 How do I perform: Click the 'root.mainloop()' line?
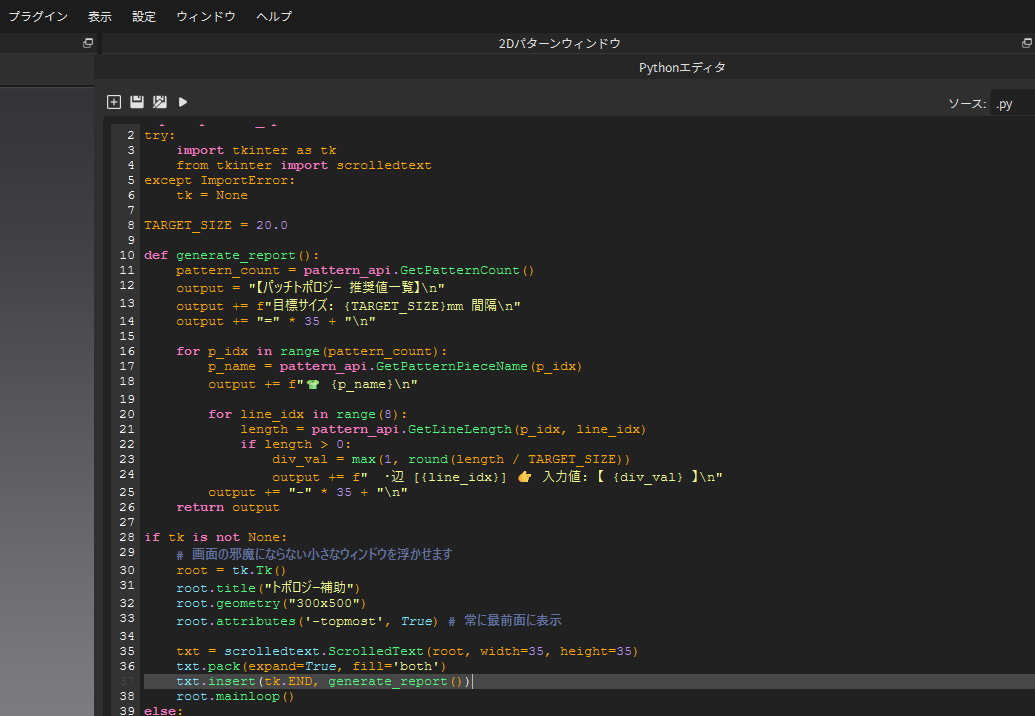(235, 697)
